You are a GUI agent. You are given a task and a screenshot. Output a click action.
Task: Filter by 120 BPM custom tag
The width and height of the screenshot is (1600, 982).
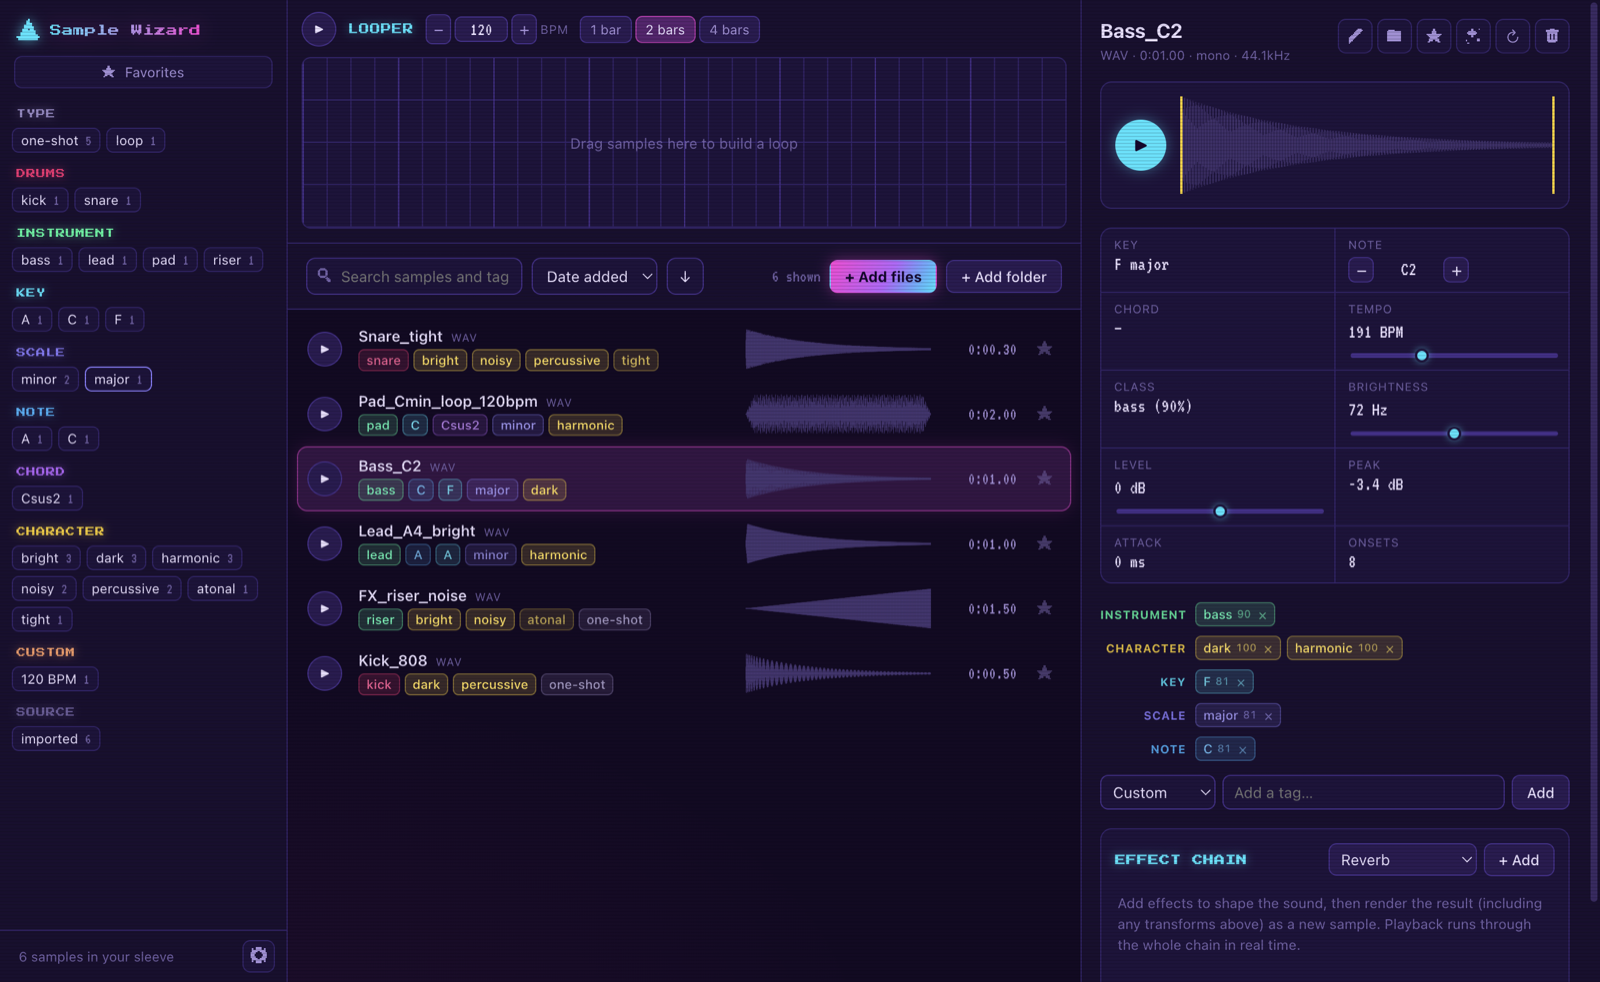(55, 679)
